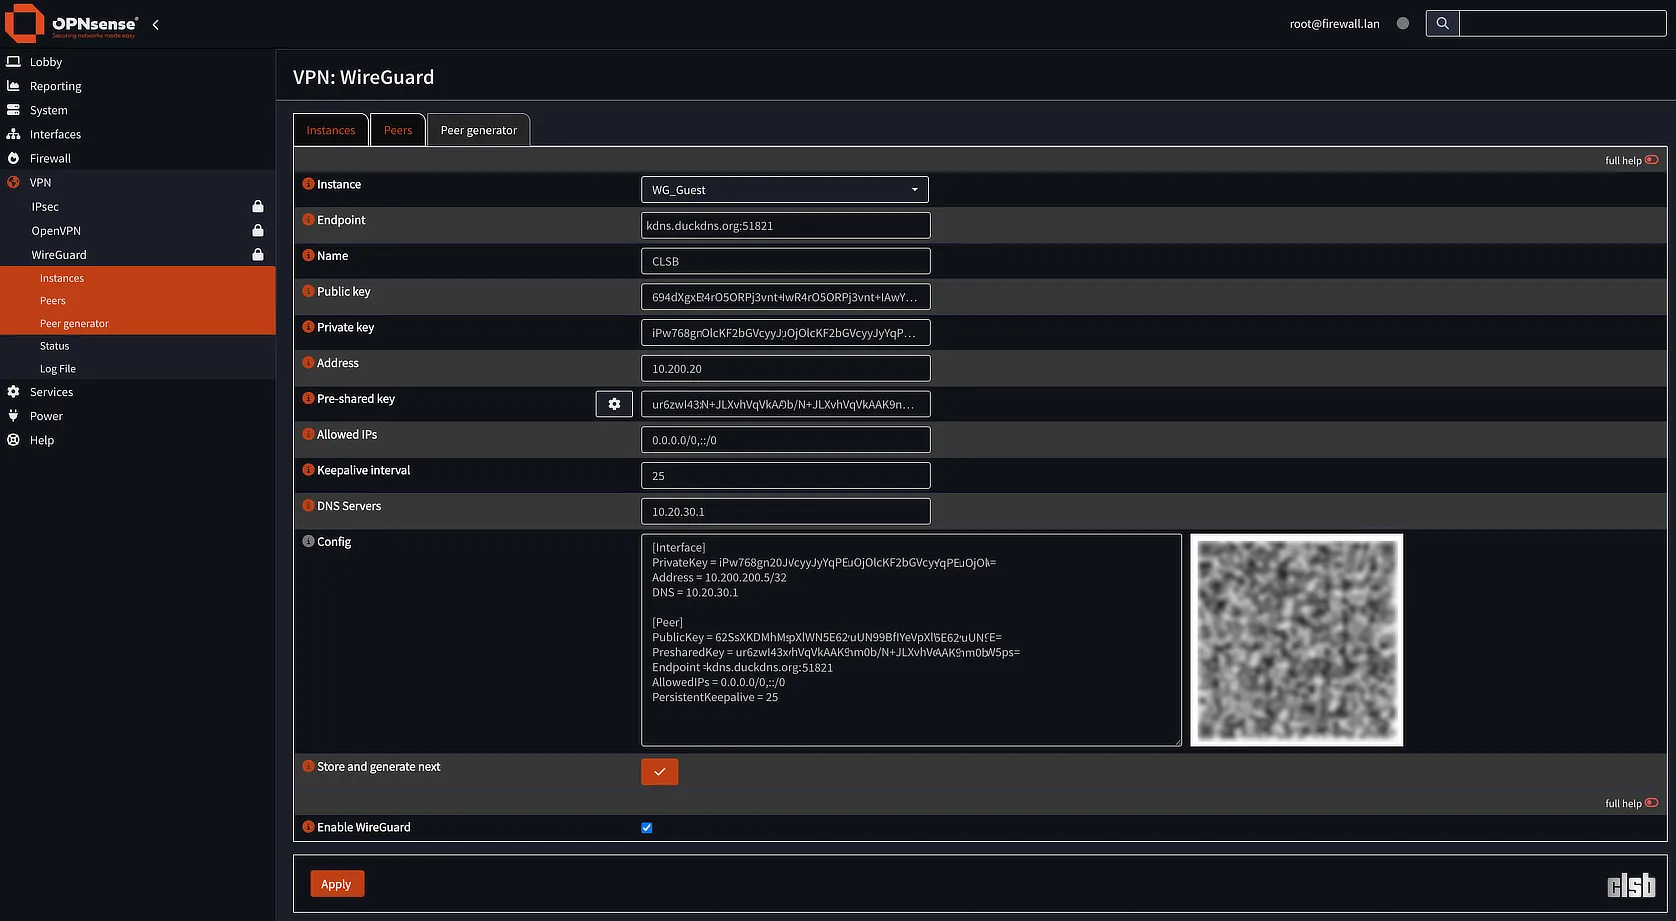The image size is (1676, 921).
Task: Click the search magnifier icon
Action: (x=1442, y=24)
